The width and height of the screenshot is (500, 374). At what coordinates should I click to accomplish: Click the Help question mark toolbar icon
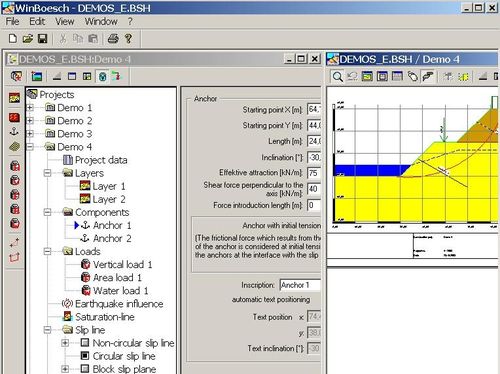128,39
